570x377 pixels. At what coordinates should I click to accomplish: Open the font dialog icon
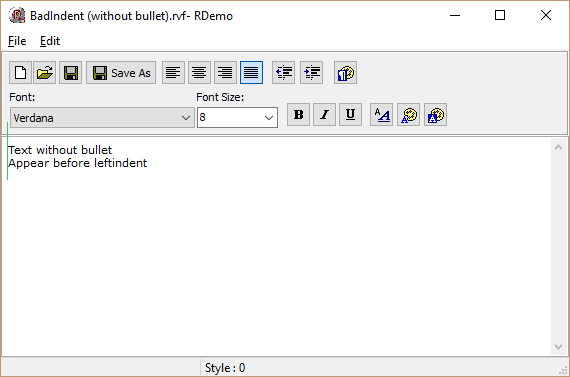[x=381, y=115]
